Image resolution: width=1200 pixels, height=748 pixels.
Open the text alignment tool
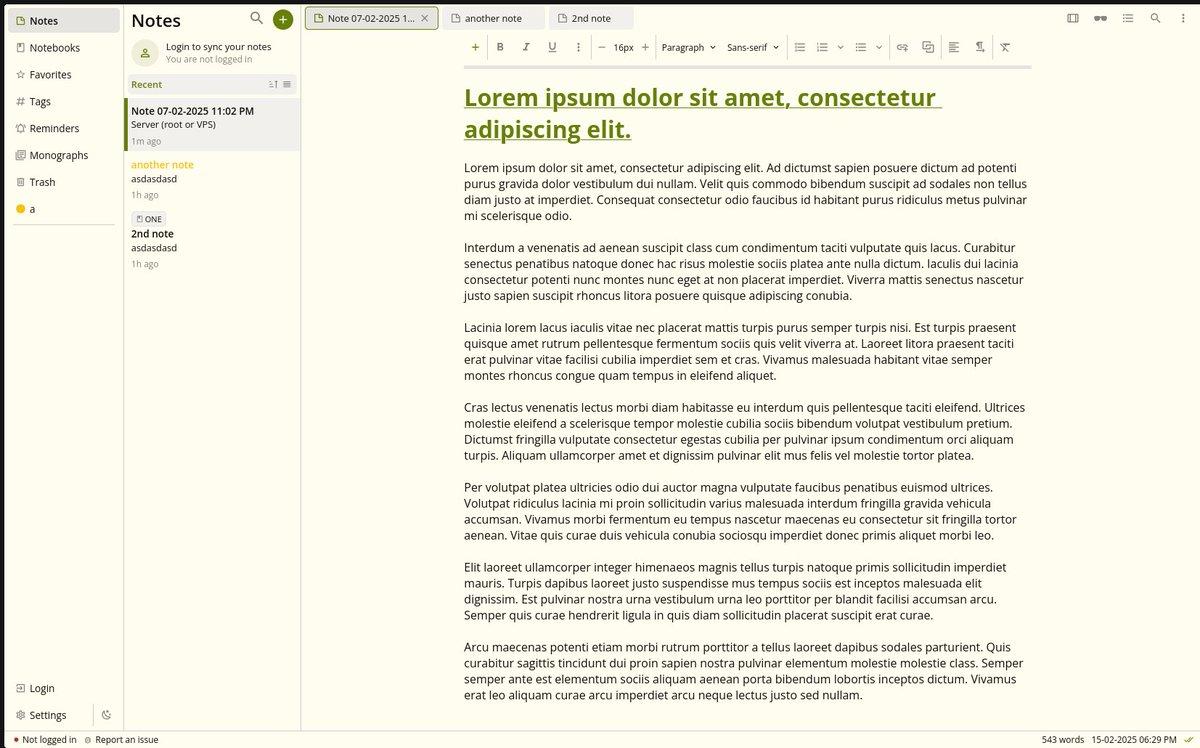click(x=954, y=47)
